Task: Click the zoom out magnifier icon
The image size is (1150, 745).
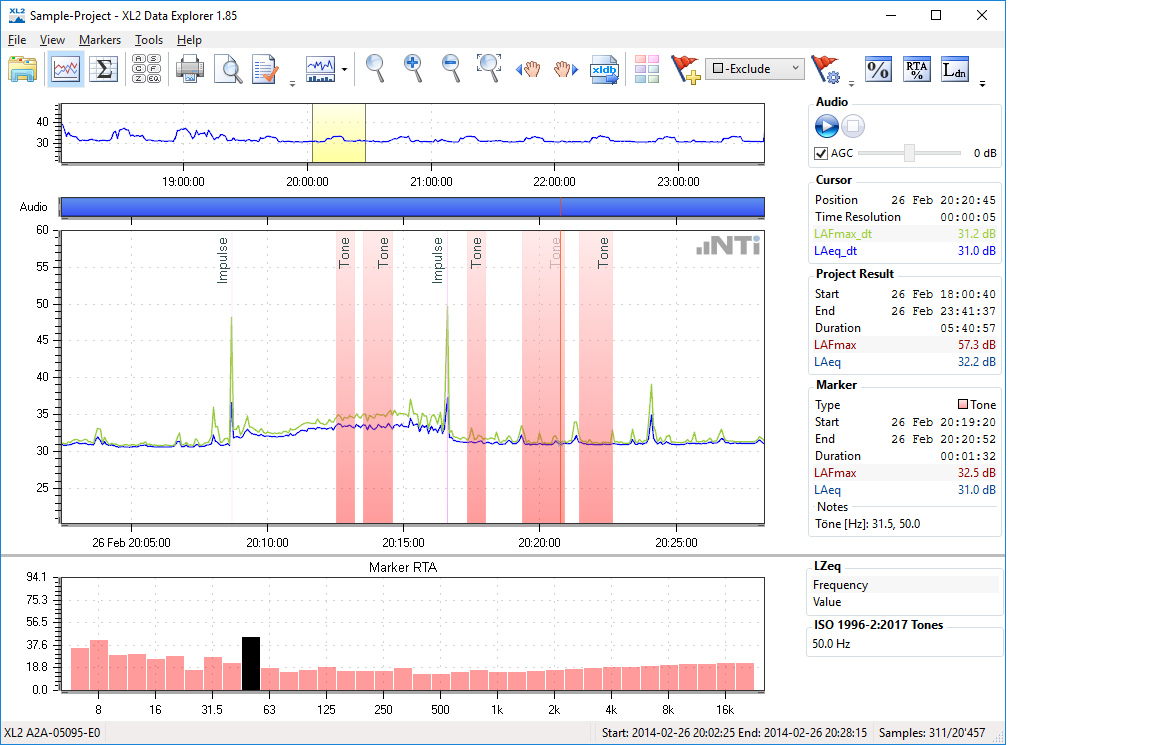Action: pyautogui.click(x=451, y=68)
